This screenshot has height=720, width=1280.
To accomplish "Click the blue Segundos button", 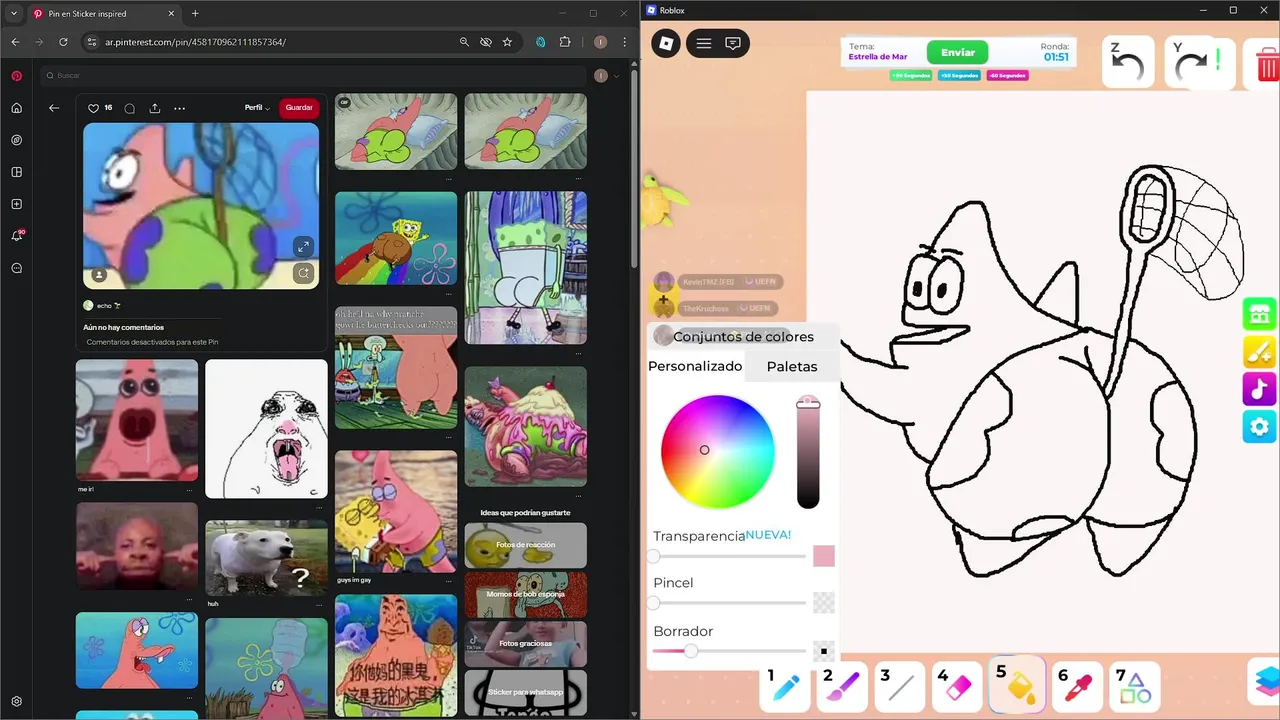I will 959,76.
